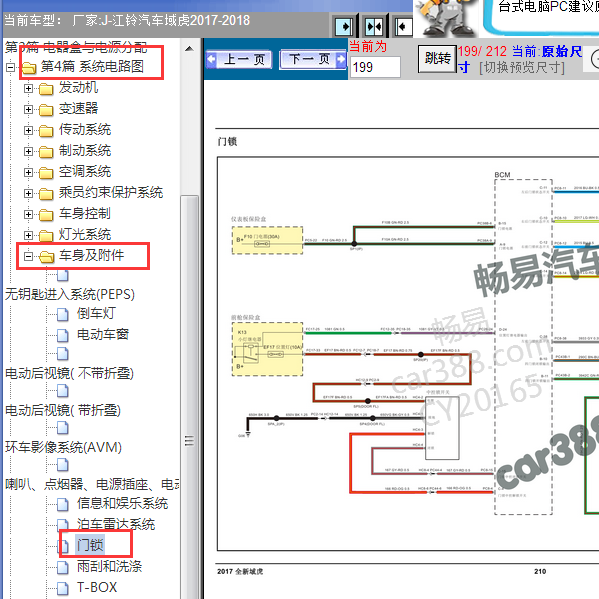Click the 电动车窗 page icon
The height and width of the screenshot is (599, 599).
pos(63,335)
